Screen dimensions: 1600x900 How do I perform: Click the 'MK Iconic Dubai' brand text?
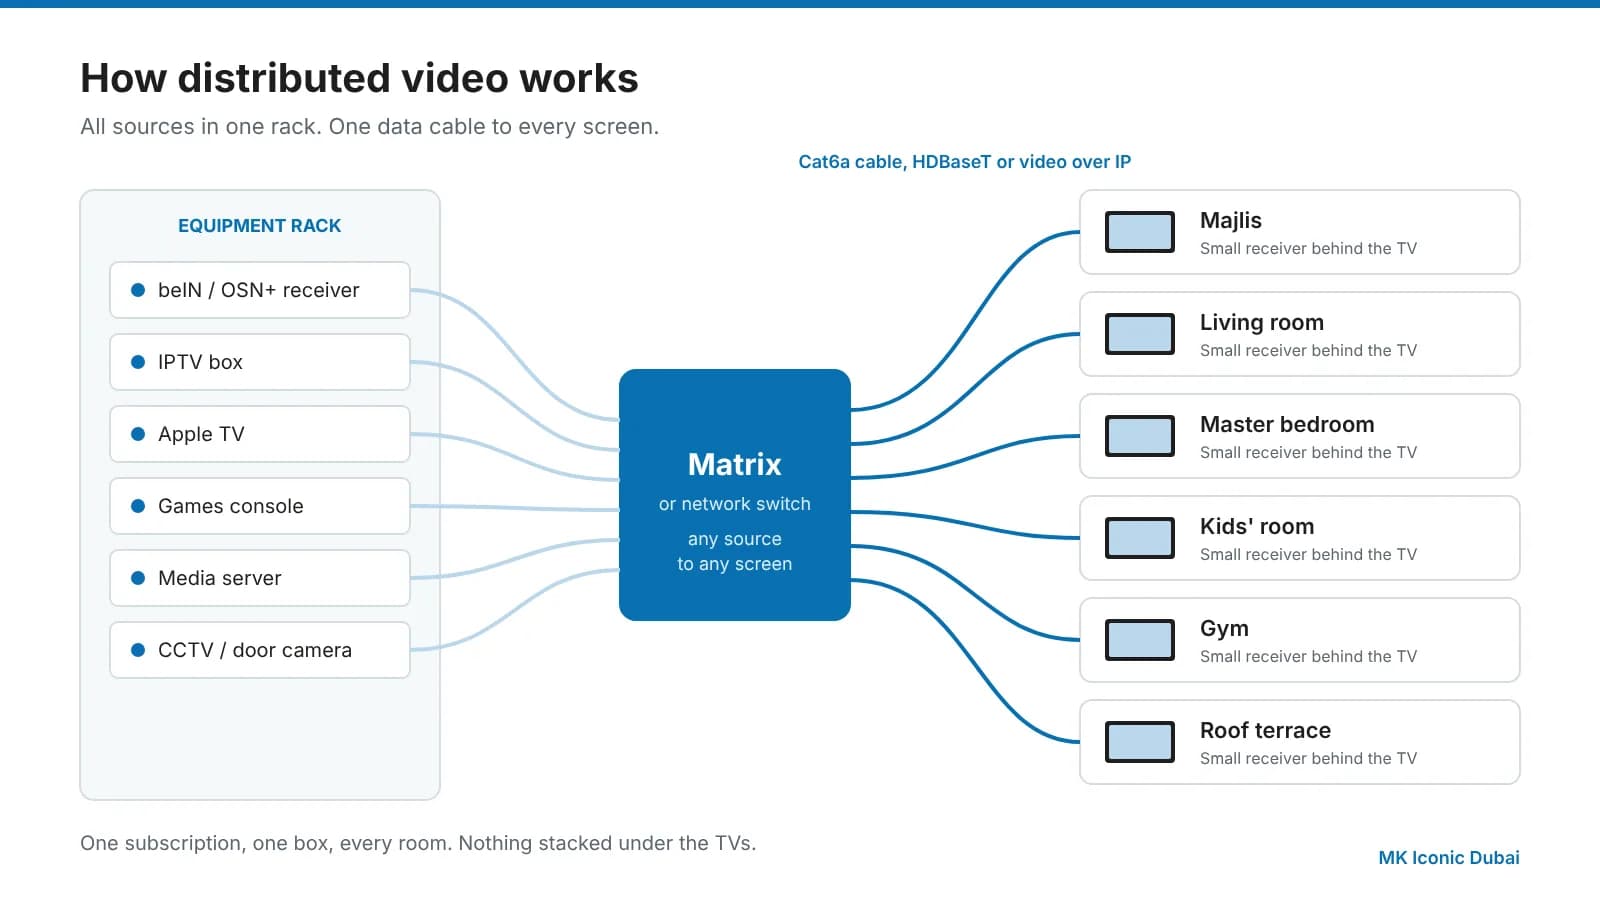coord(1449,858)
